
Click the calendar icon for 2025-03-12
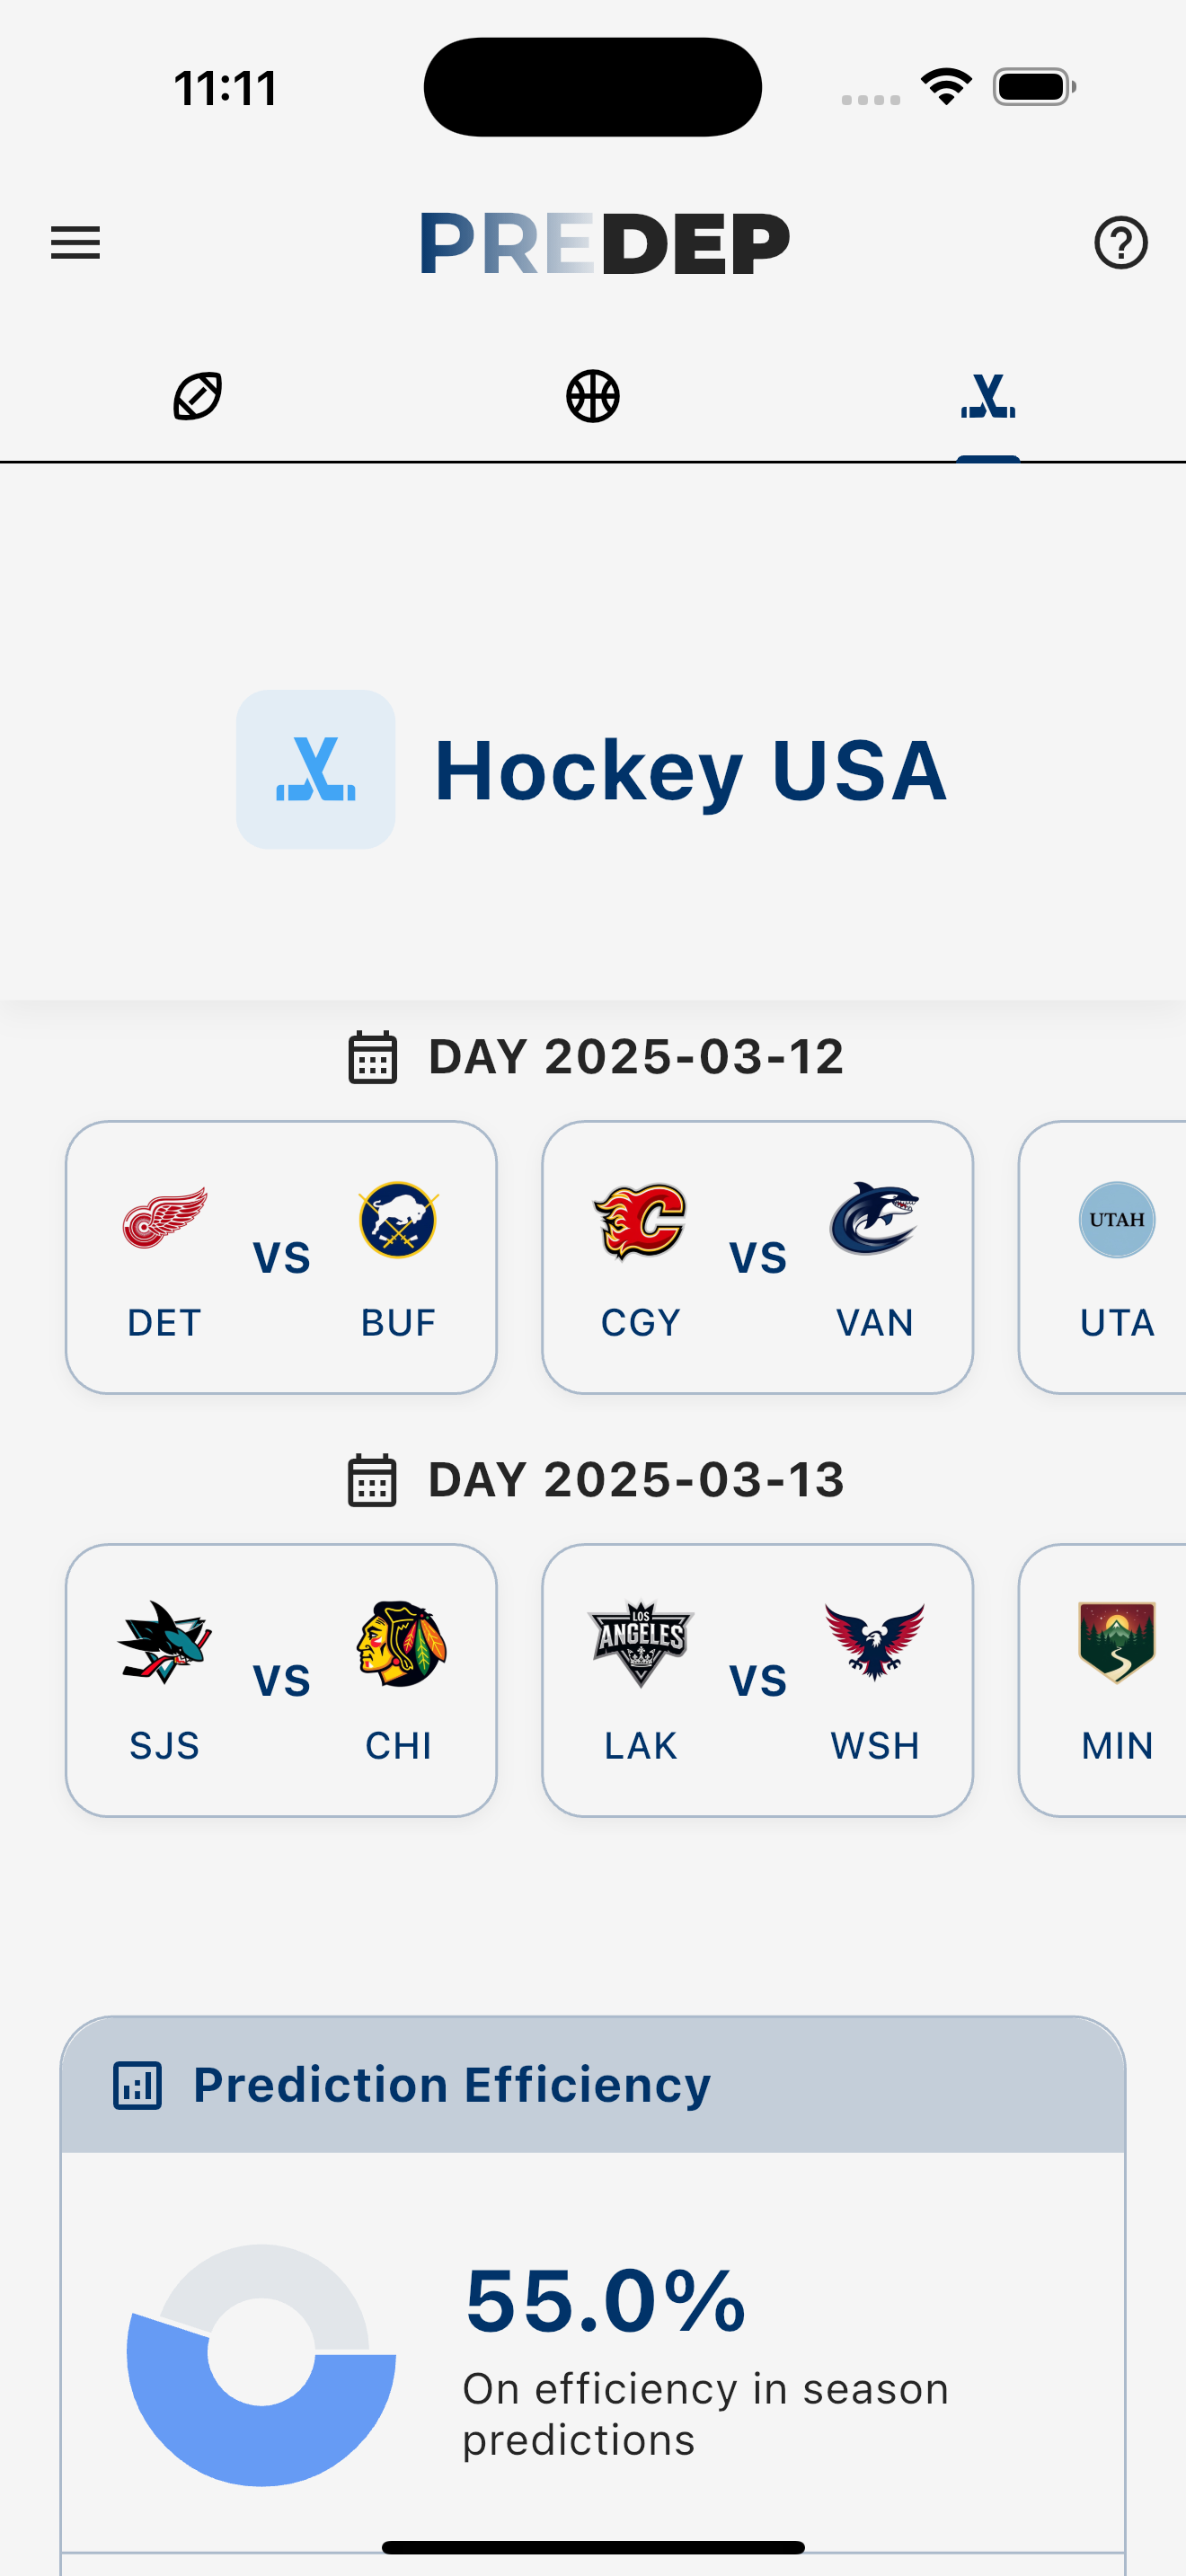(x=372, y=1057)
